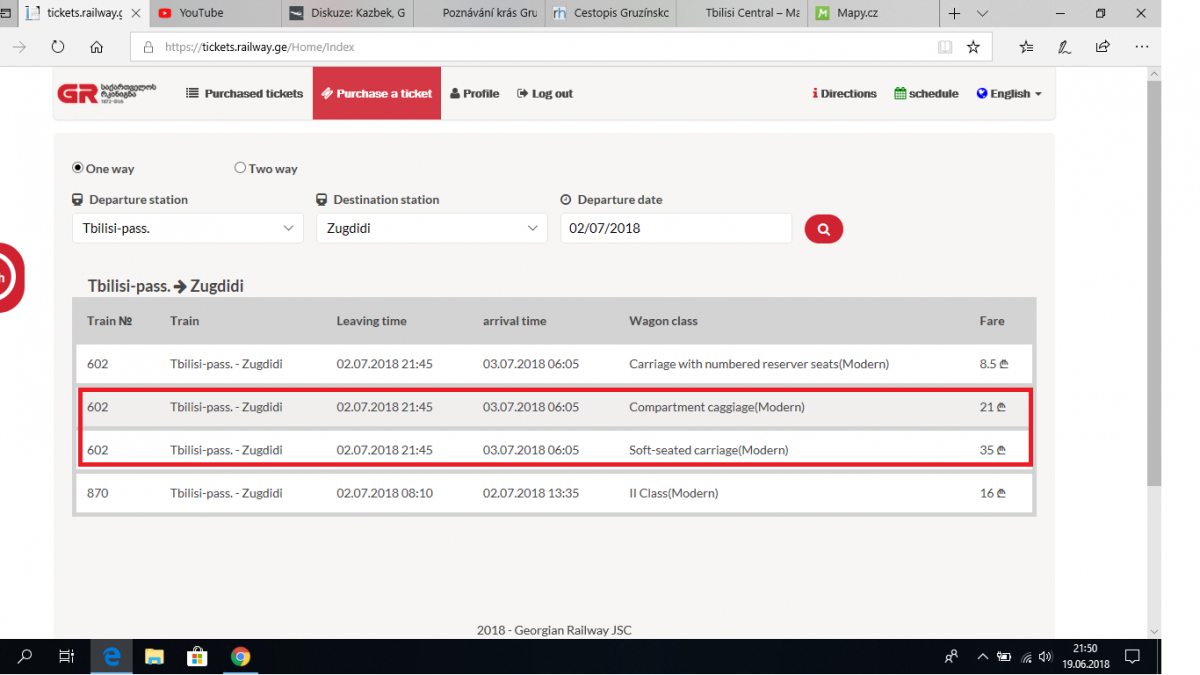This screenshot has height=675, width=1200.
Task: Select the Two way radio option
Action: (240, 168)
